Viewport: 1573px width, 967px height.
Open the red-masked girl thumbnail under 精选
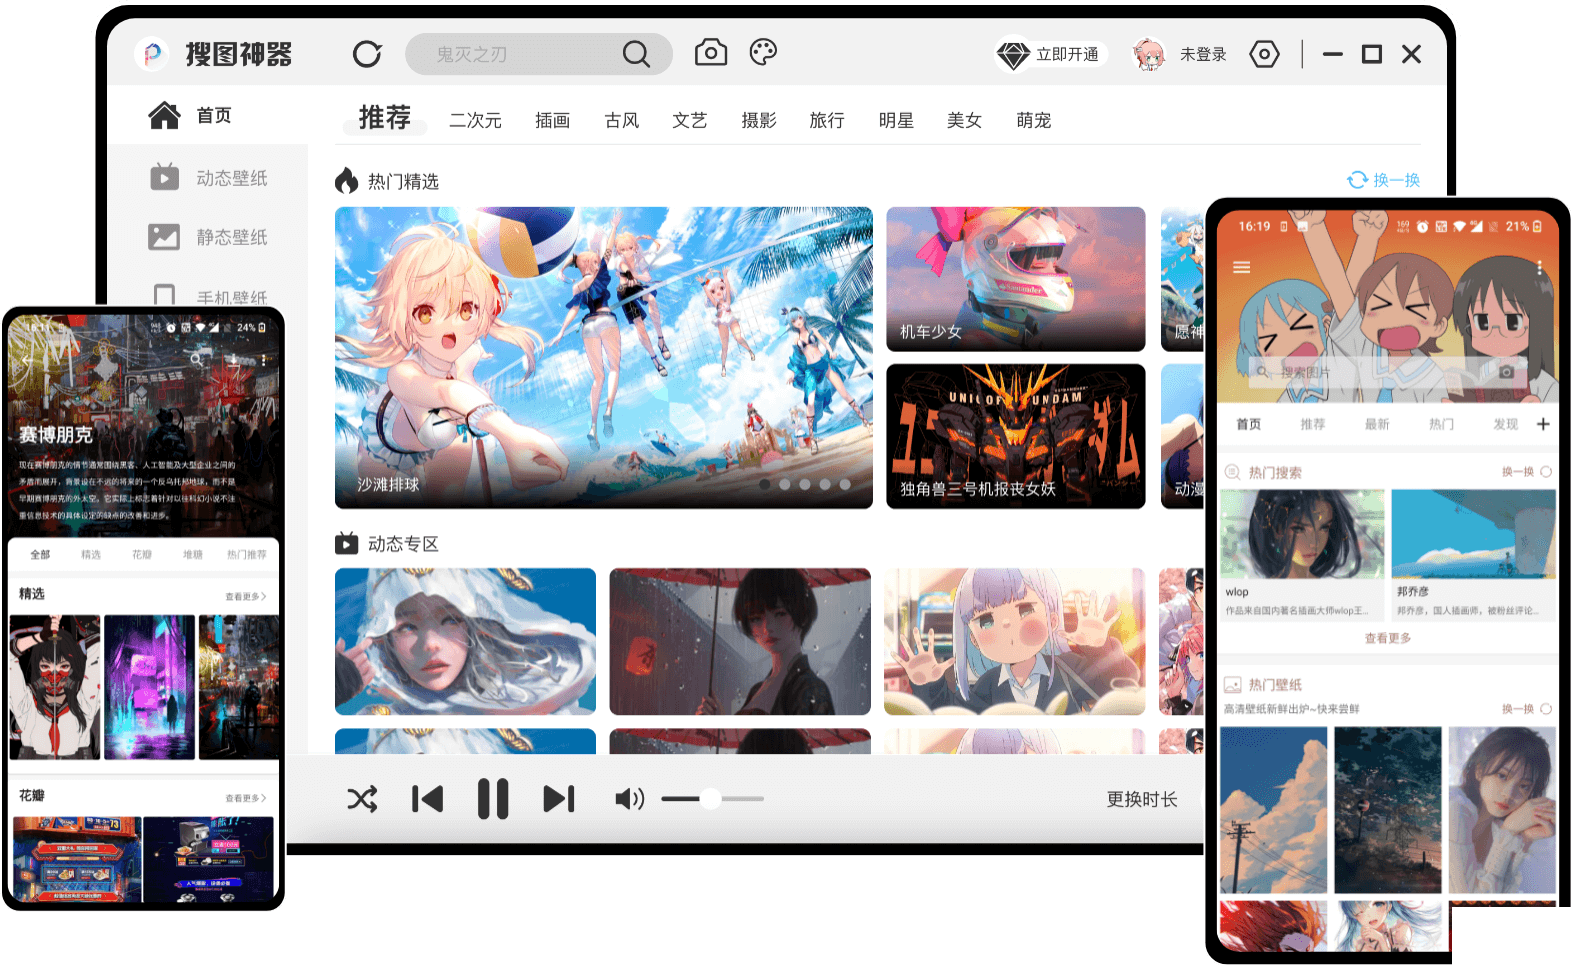54,687
